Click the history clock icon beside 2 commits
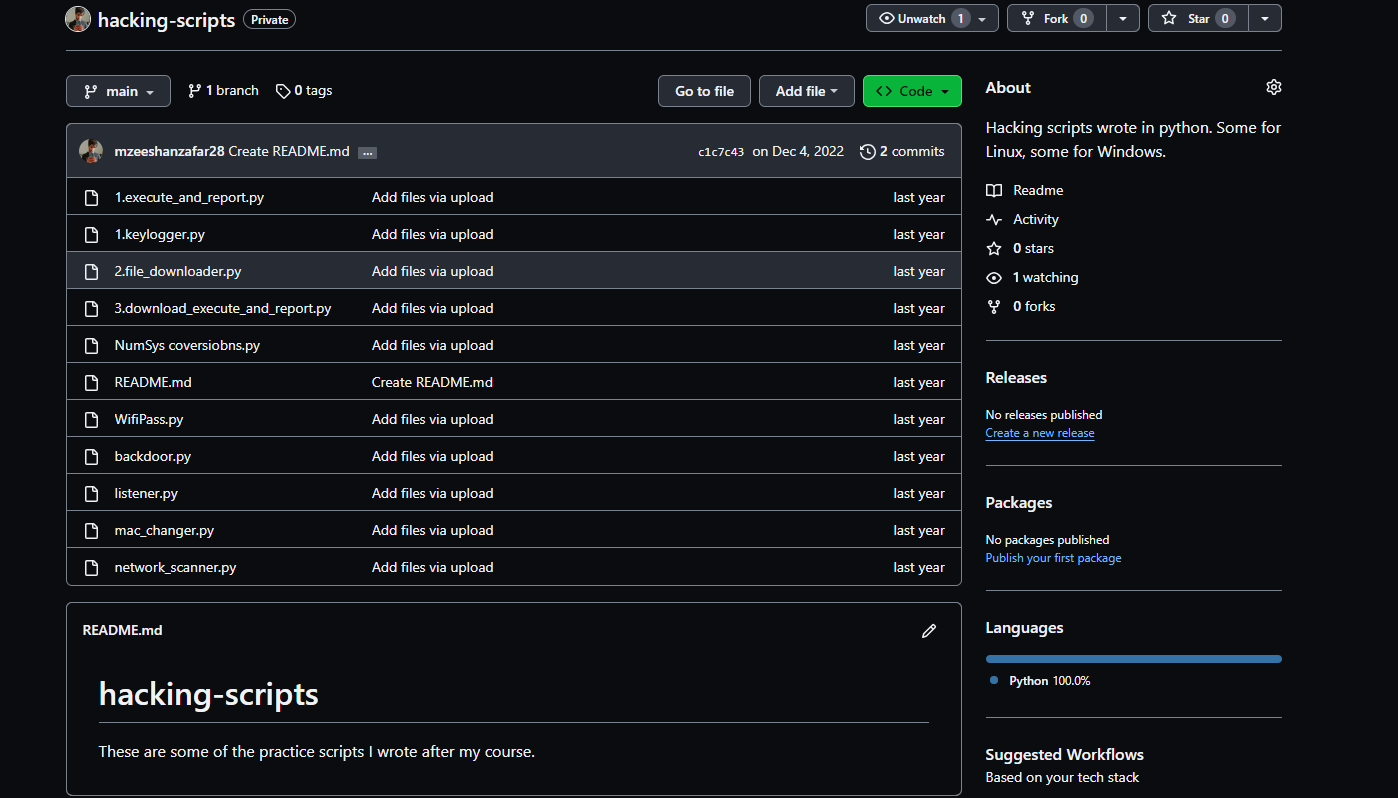 [867, 152]
